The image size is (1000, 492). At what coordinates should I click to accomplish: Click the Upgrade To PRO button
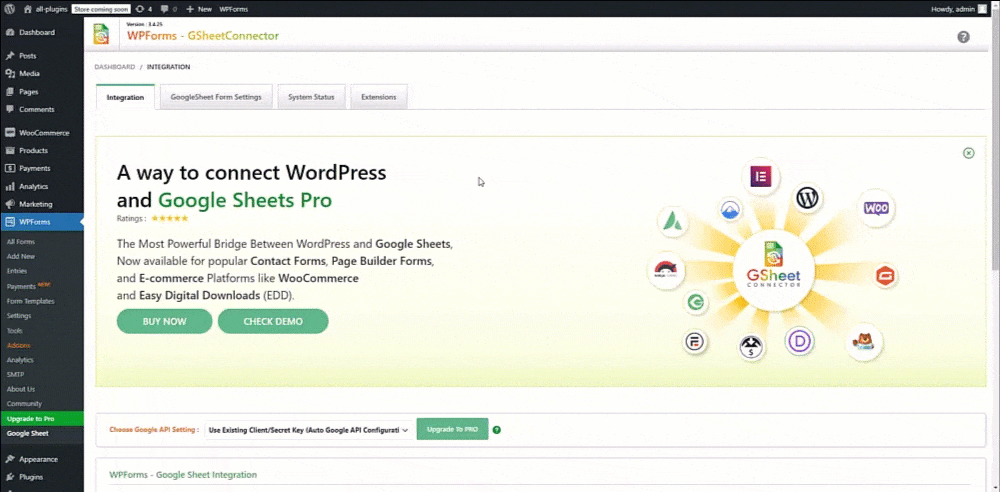pyautogui.click(x=452, y=429)
